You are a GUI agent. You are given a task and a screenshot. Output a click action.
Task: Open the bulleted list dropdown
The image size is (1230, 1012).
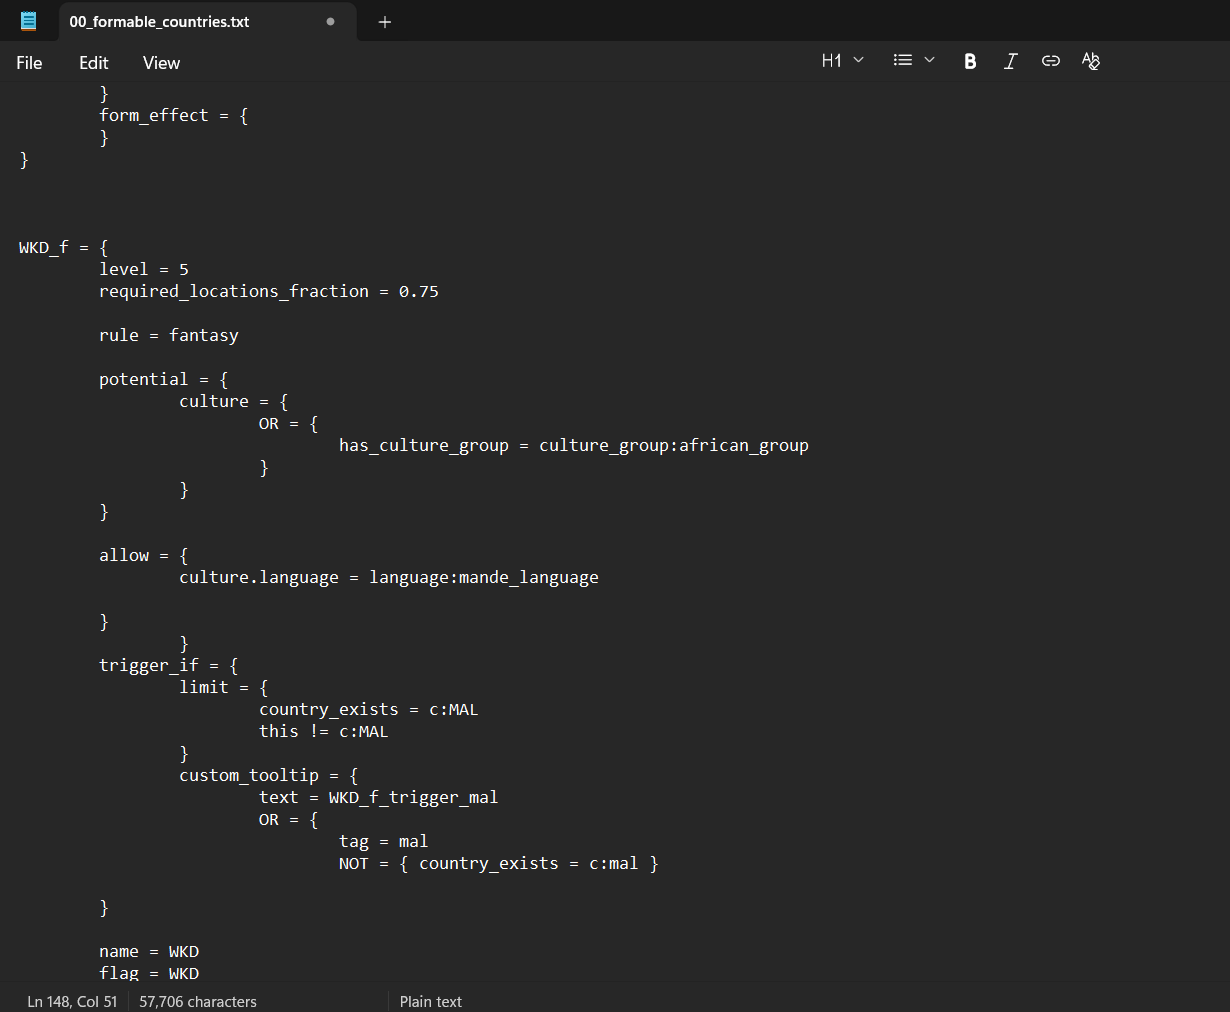click(x=914, y=61)
